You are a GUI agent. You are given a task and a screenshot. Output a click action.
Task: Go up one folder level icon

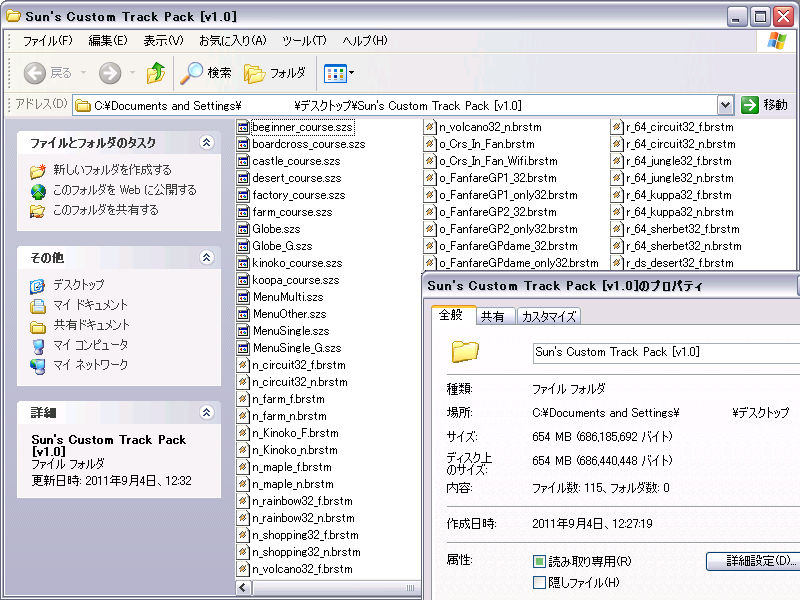click(x=156, y=73)
